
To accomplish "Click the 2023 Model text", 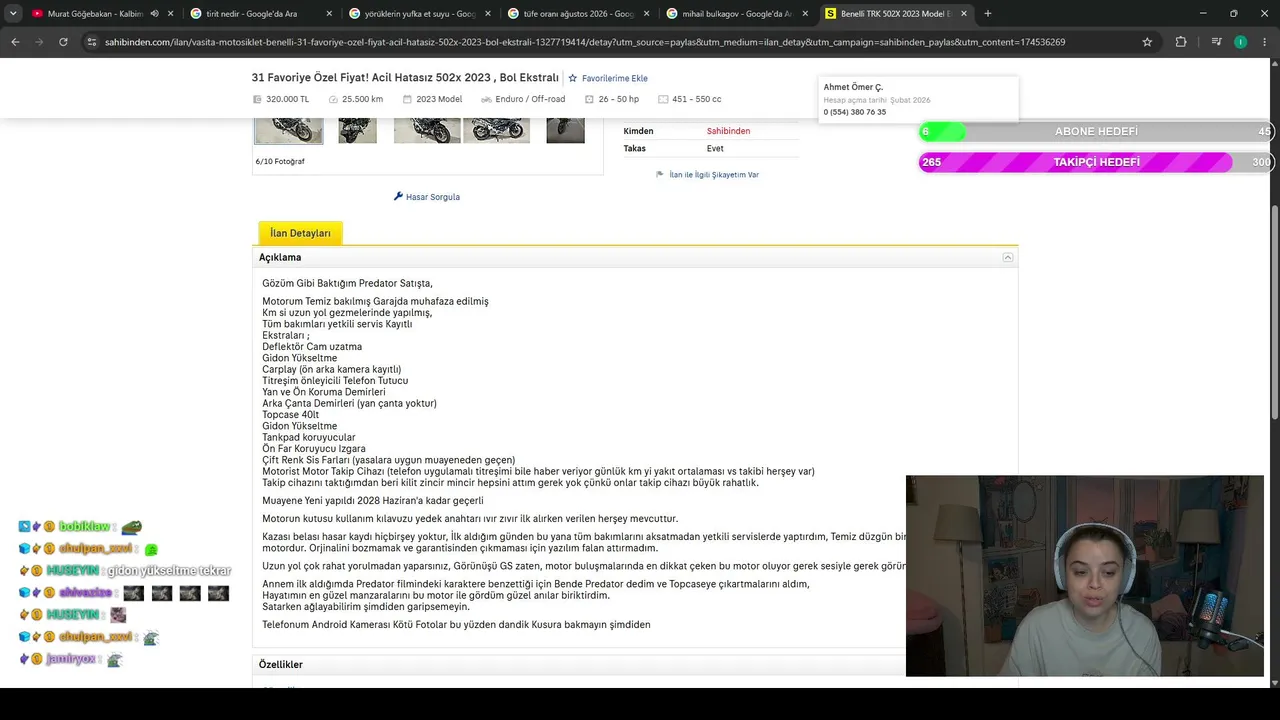I will click(439, 99).
